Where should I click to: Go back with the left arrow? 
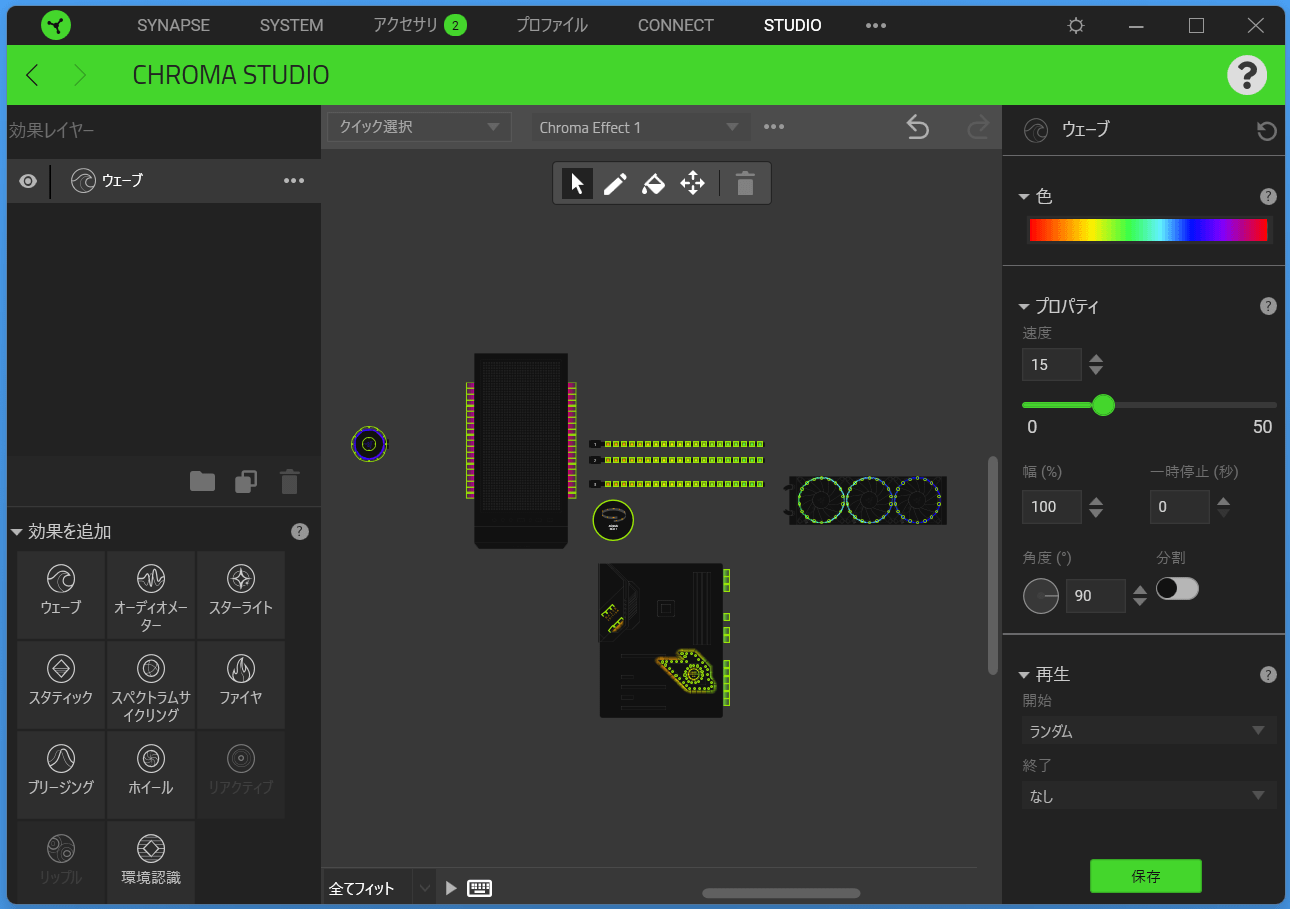point(32,75)
